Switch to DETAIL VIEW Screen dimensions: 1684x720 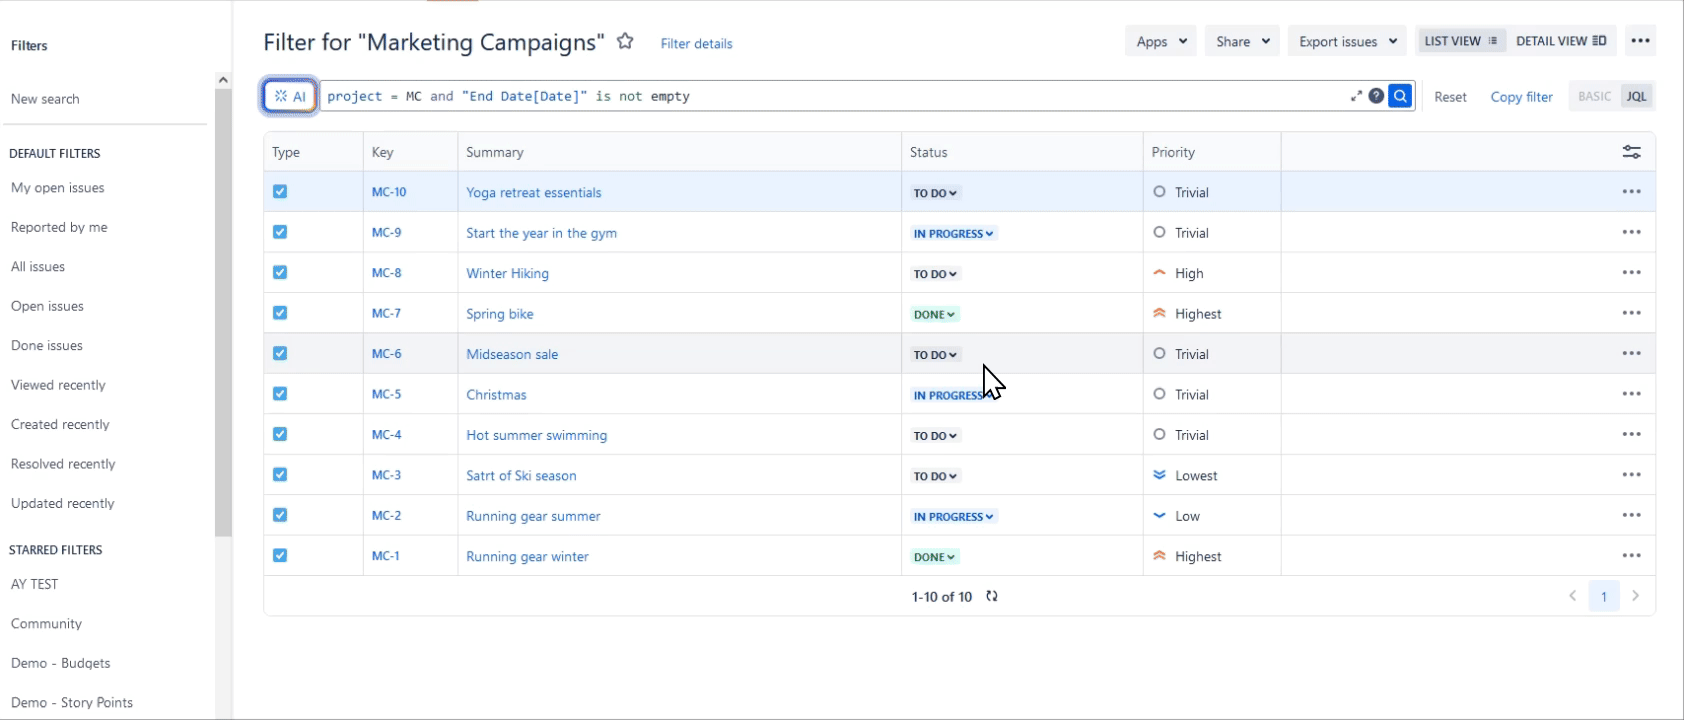point(1561,41)
